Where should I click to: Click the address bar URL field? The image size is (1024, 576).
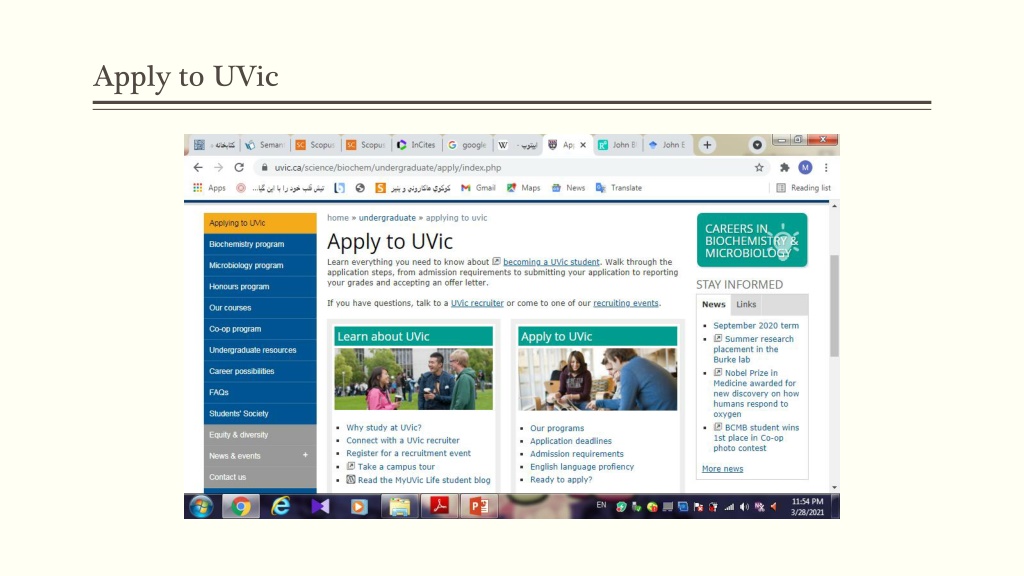509,168
